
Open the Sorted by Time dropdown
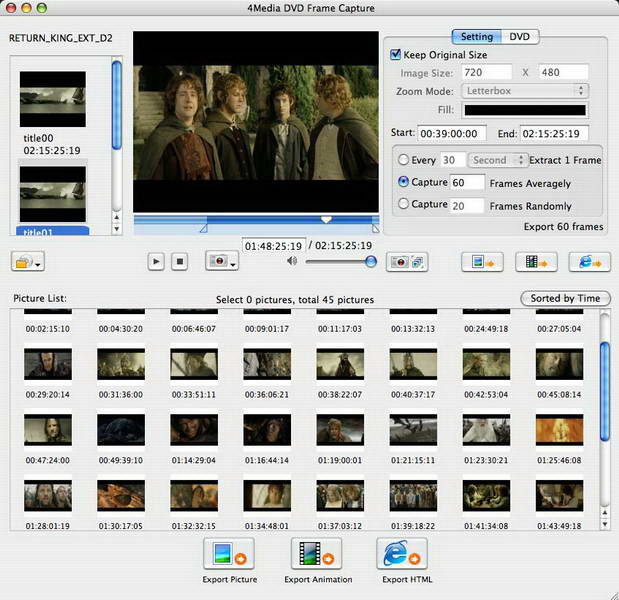point(566,298)
